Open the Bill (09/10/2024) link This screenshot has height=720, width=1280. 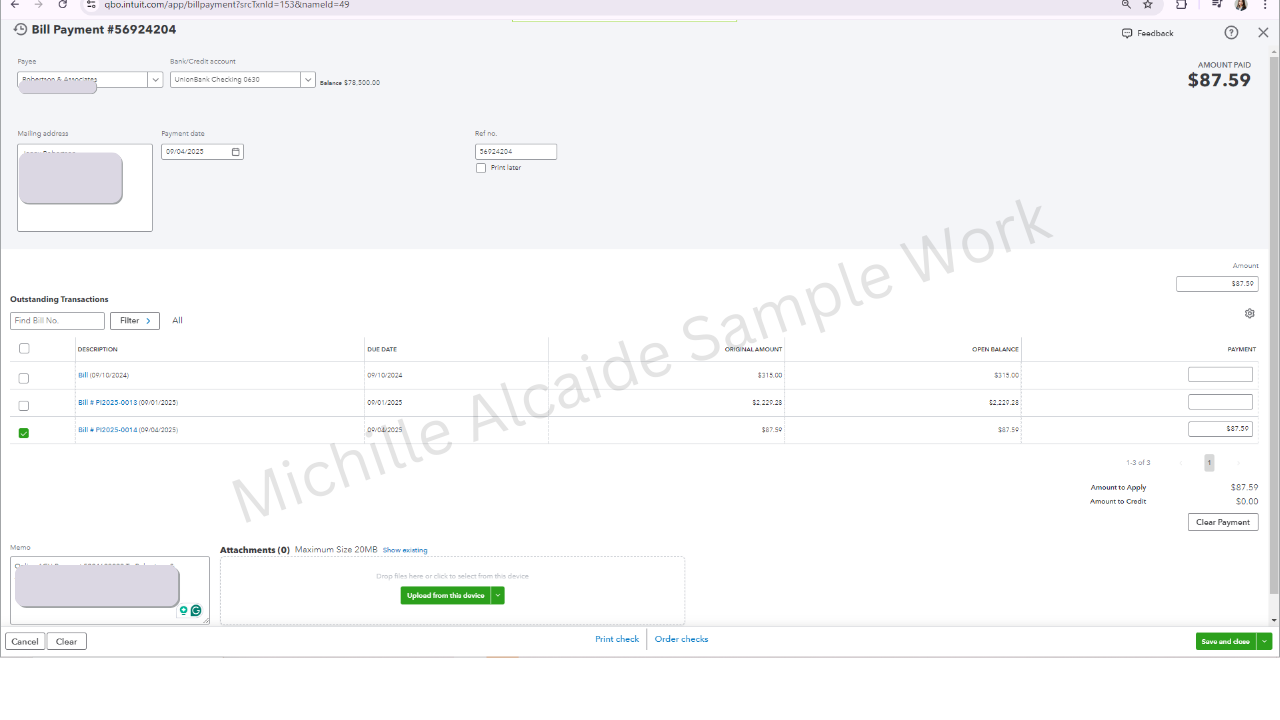click(103, 375)
